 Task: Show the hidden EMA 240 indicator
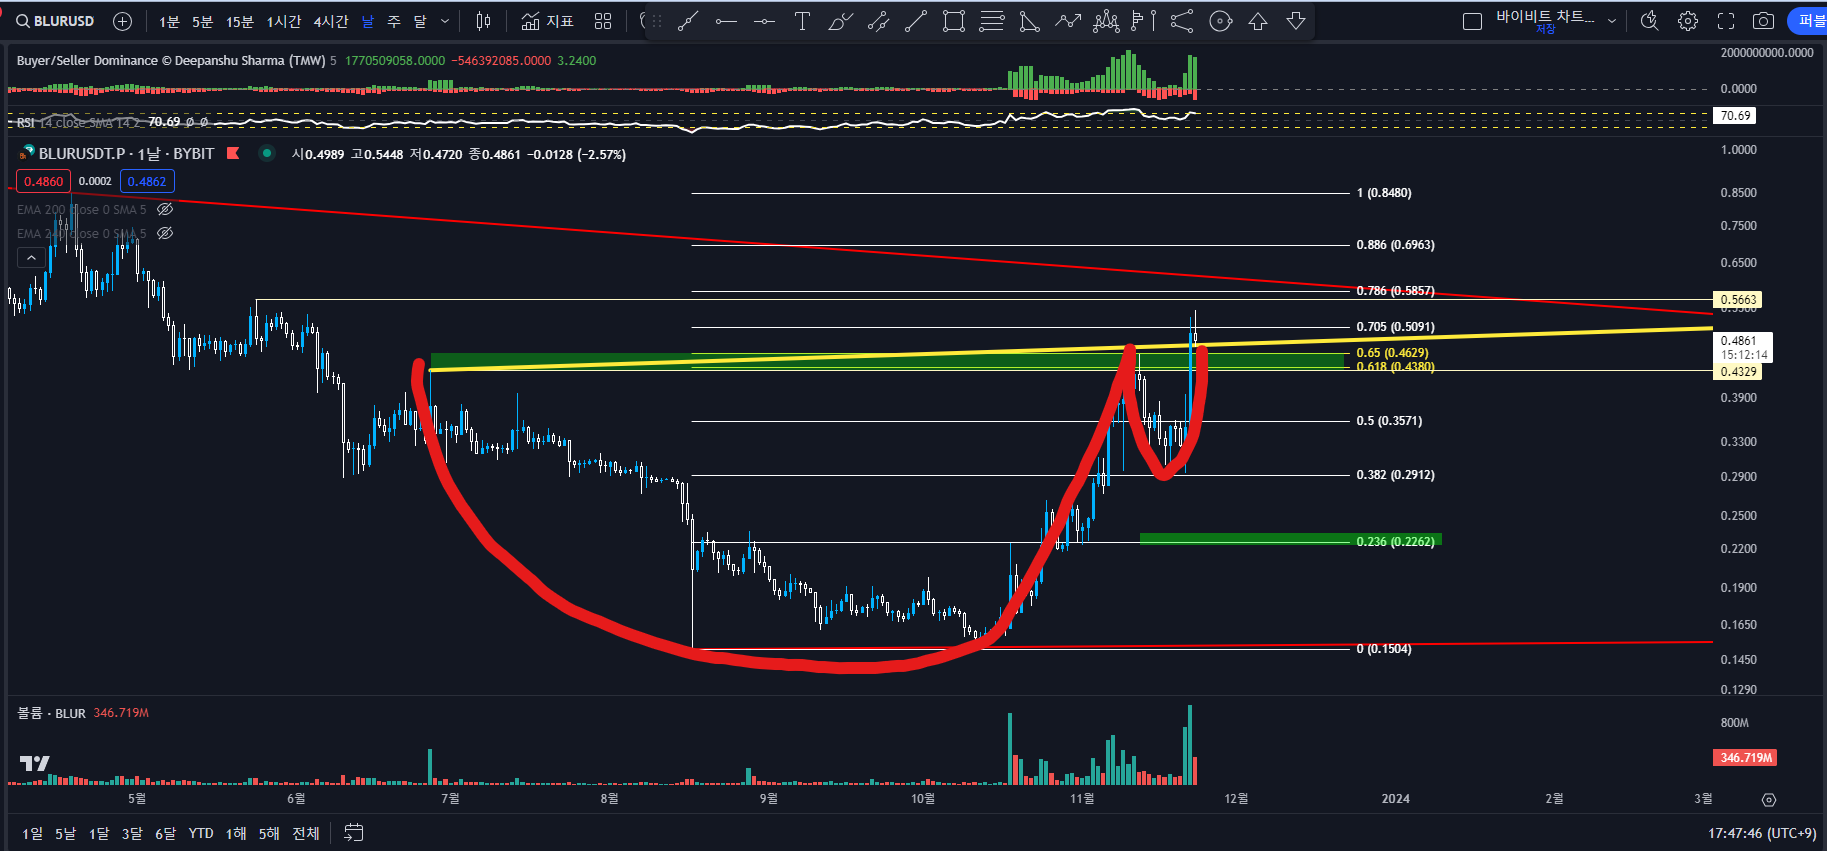[x=165, y=233]
